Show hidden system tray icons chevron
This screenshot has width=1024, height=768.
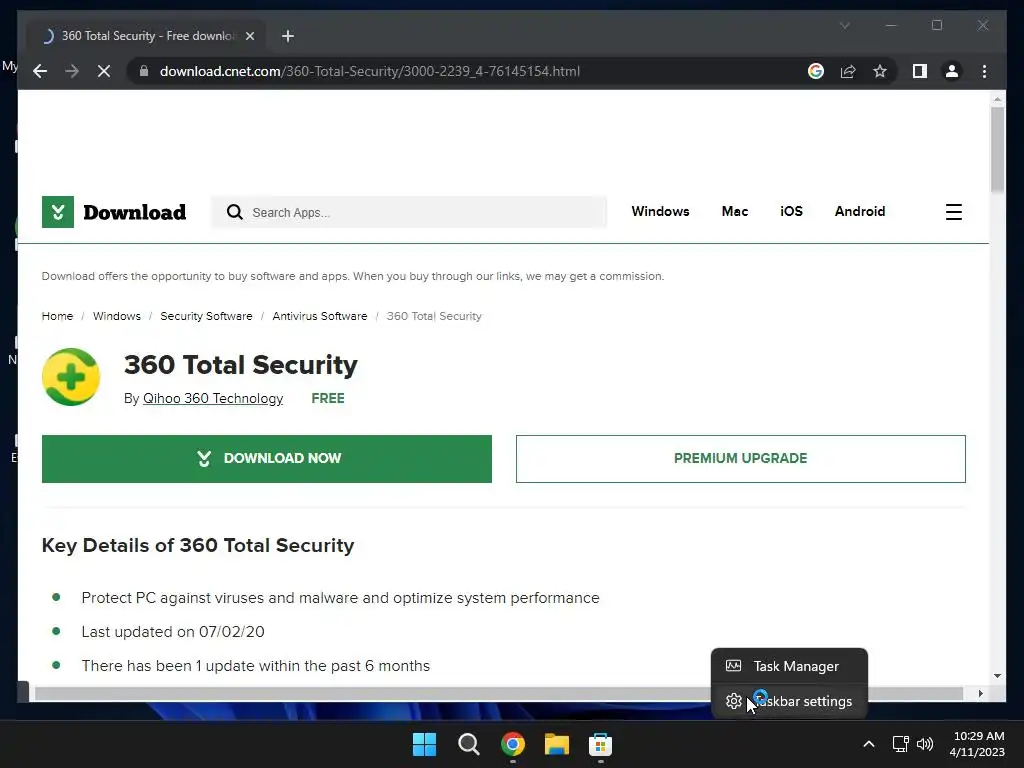[869, 744]
